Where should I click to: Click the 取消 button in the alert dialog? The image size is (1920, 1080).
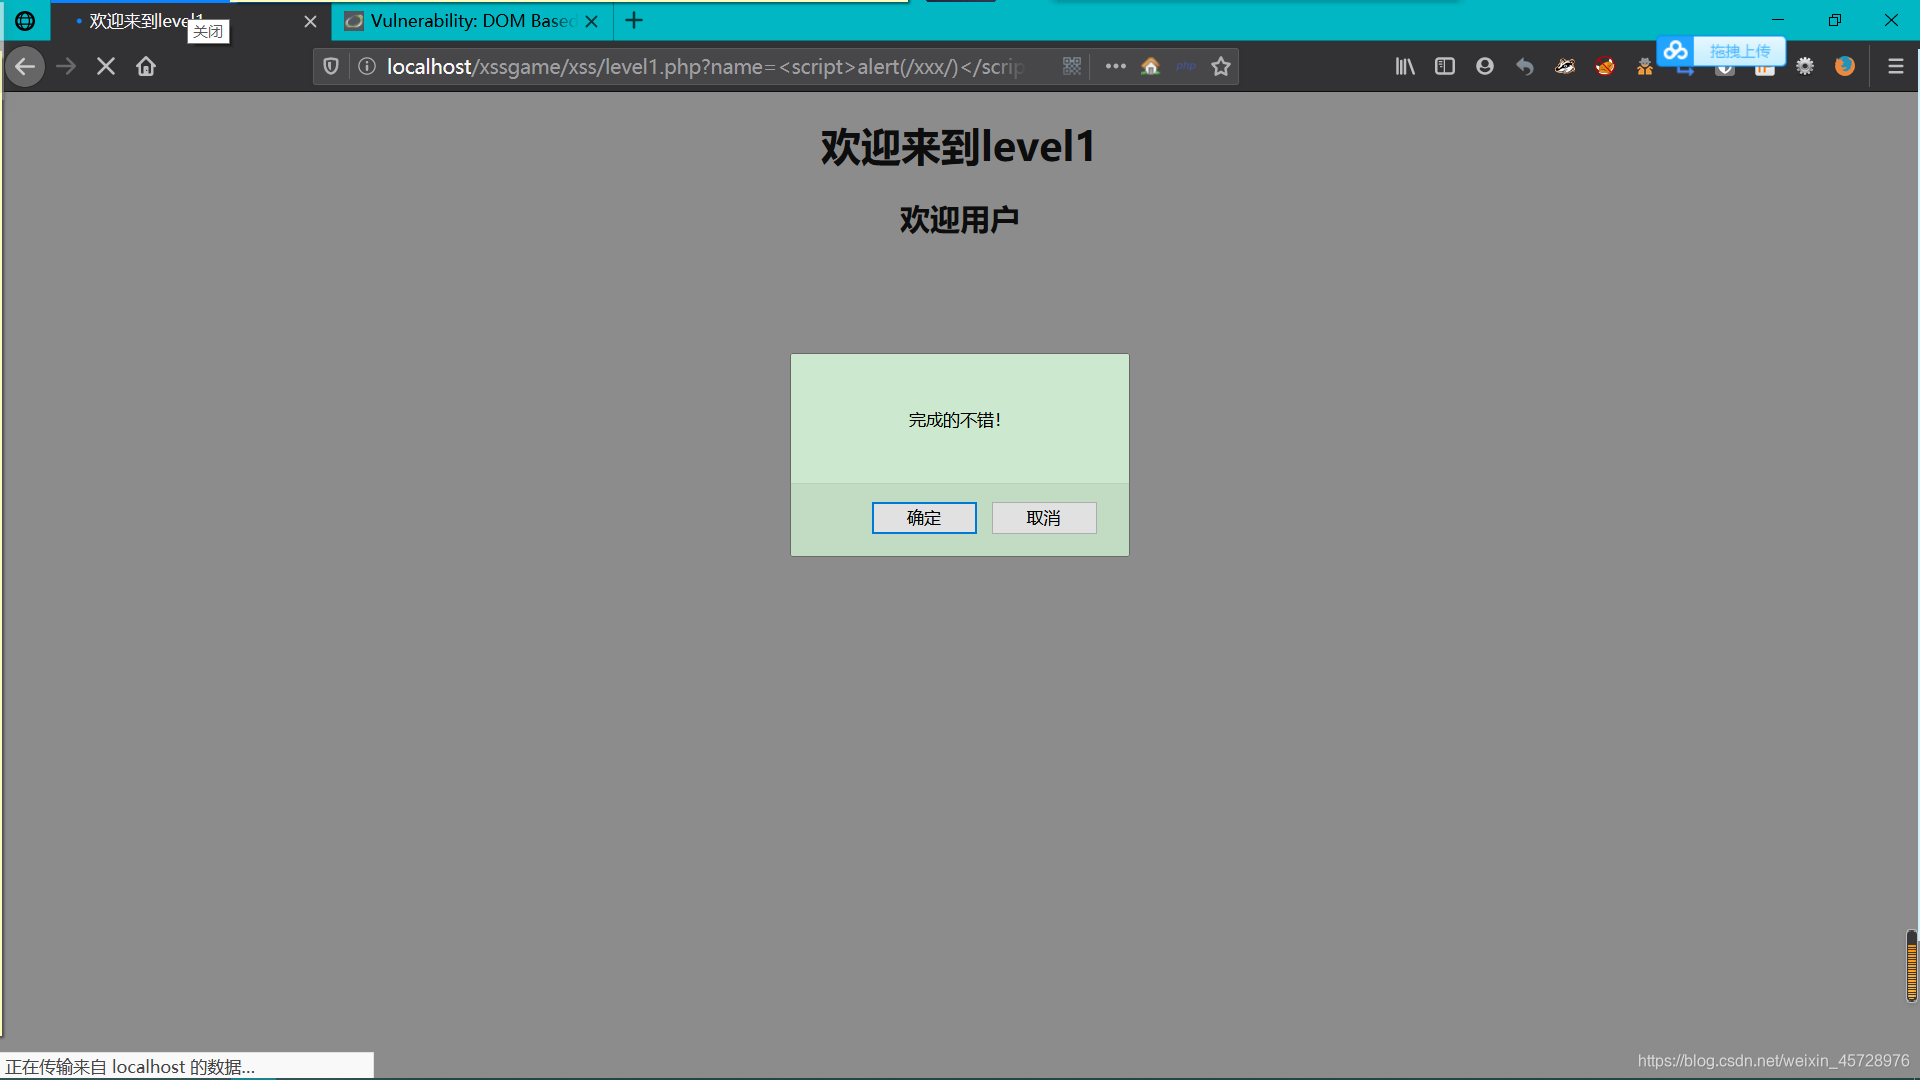[x=1044, y=518]
